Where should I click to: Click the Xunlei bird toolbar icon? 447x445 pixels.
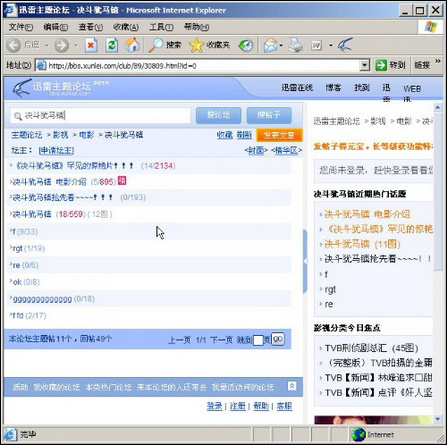pos(345,45)
